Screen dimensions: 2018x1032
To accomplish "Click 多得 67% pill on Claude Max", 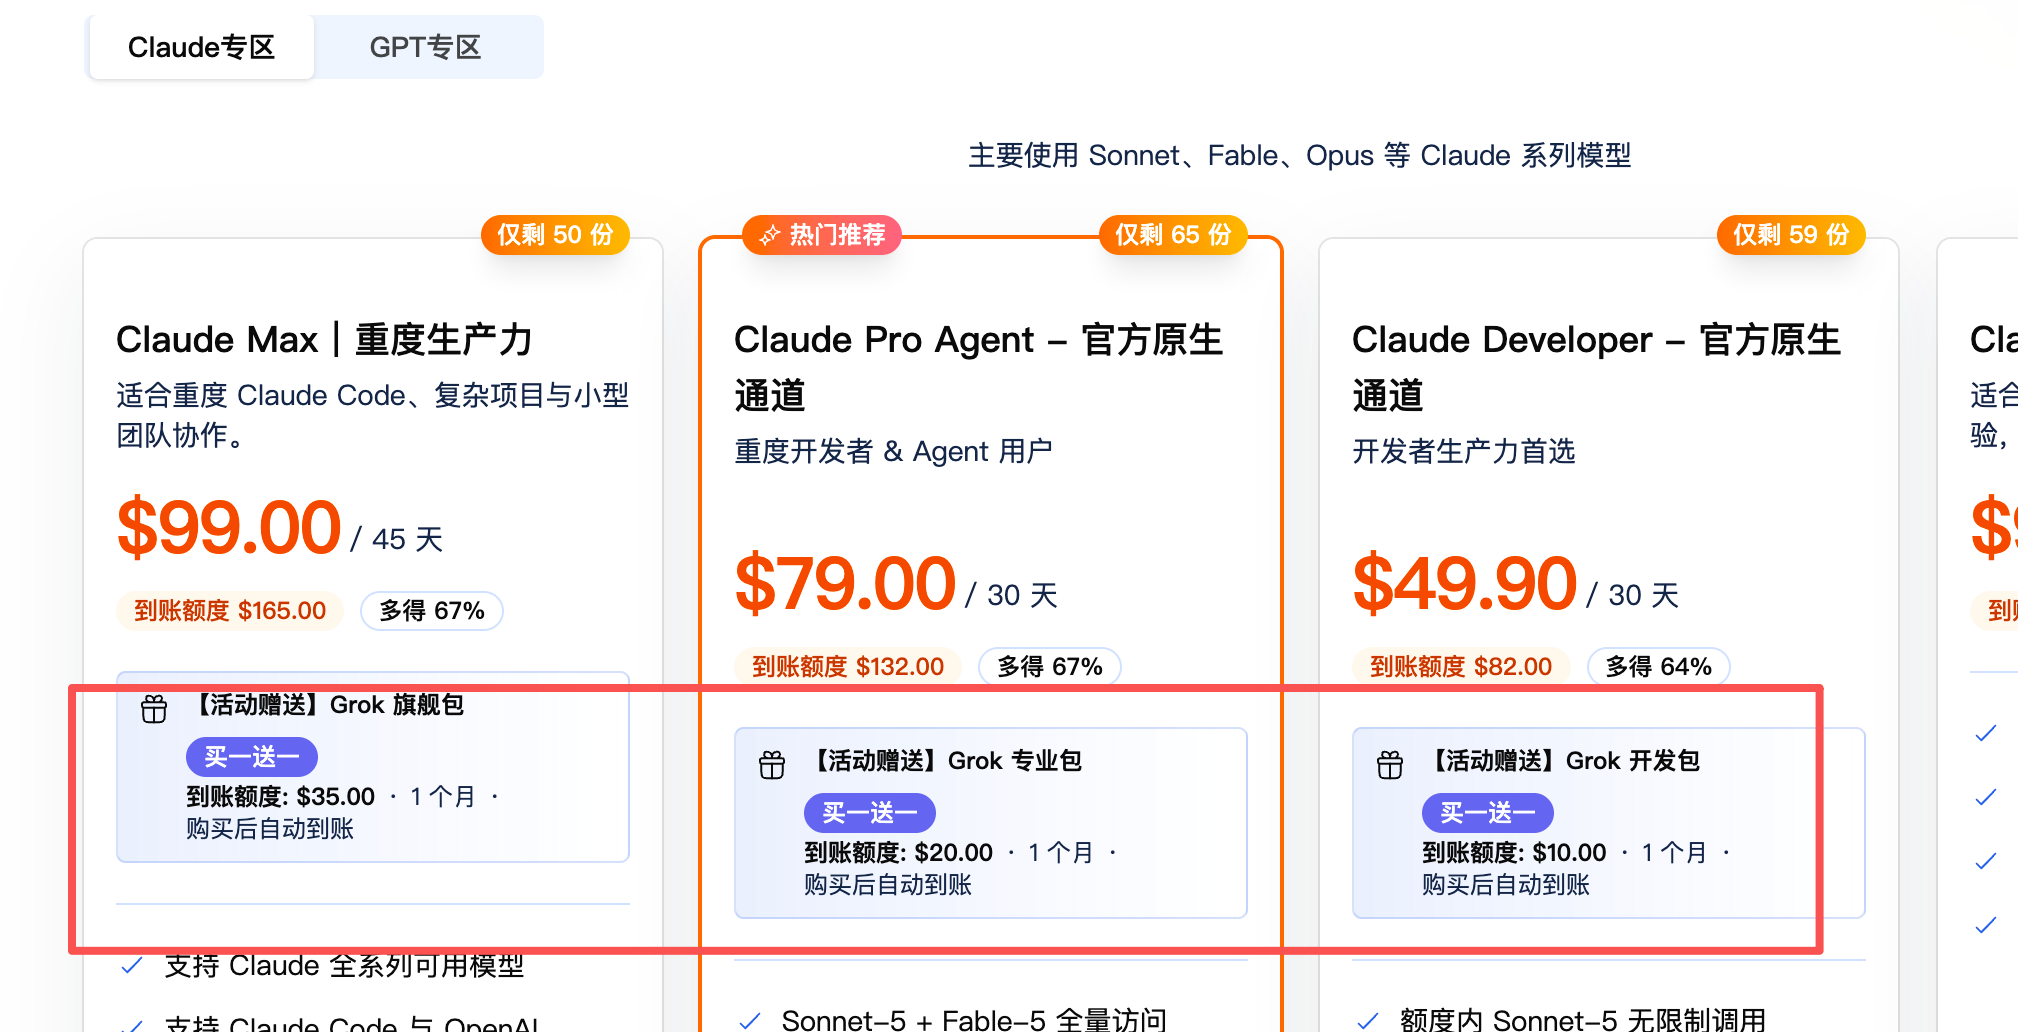I will coord(432,611).
